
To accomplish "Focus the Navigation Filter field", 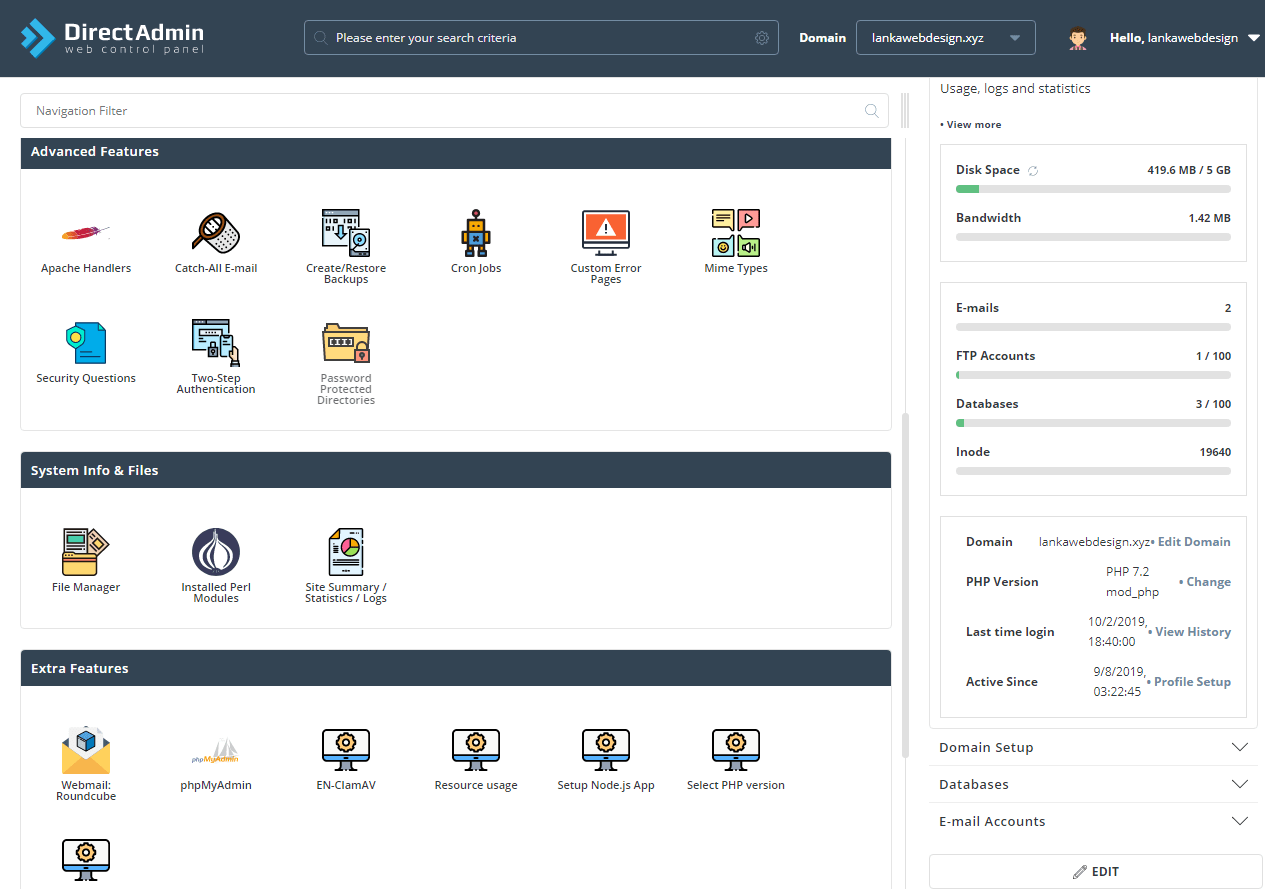I will click(454, 111).
